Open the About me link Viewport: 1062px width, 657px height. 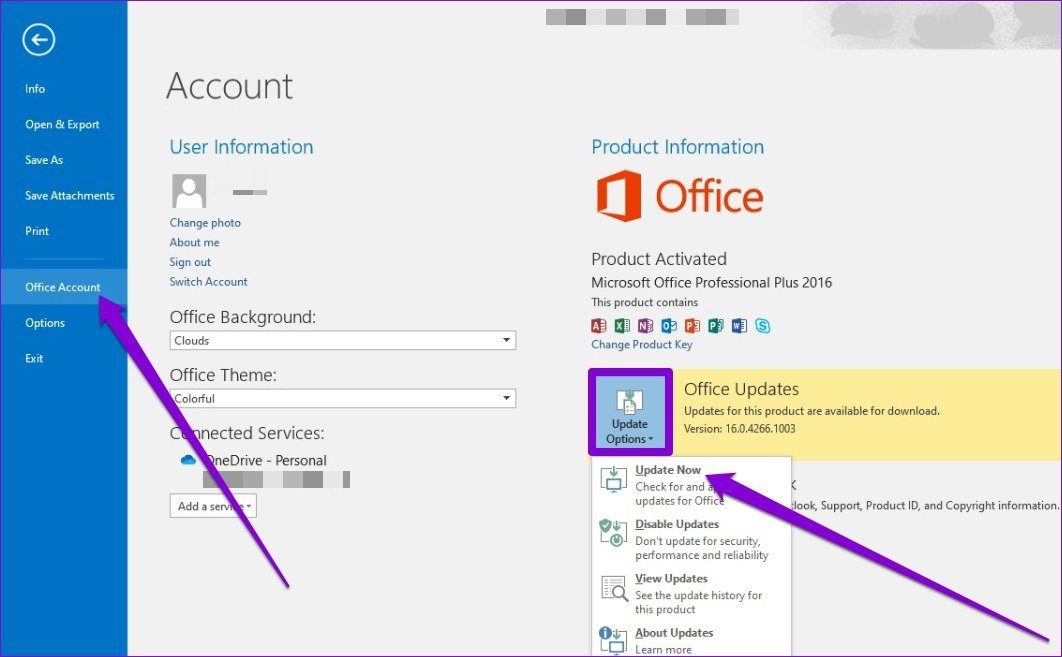(x=194, y=242)
